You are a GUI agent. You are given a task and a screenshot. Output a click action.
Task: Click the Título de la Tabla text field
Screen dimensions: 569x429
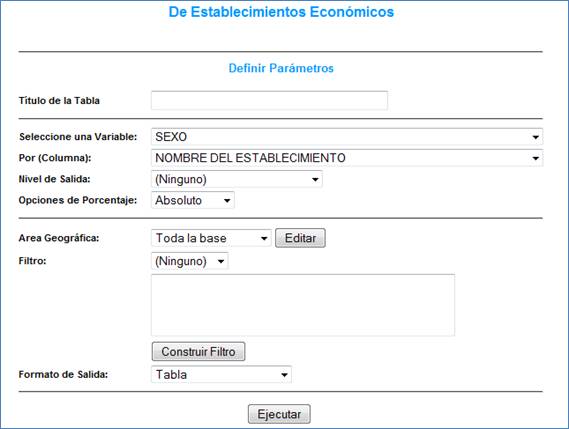click(x=269, y=101)
